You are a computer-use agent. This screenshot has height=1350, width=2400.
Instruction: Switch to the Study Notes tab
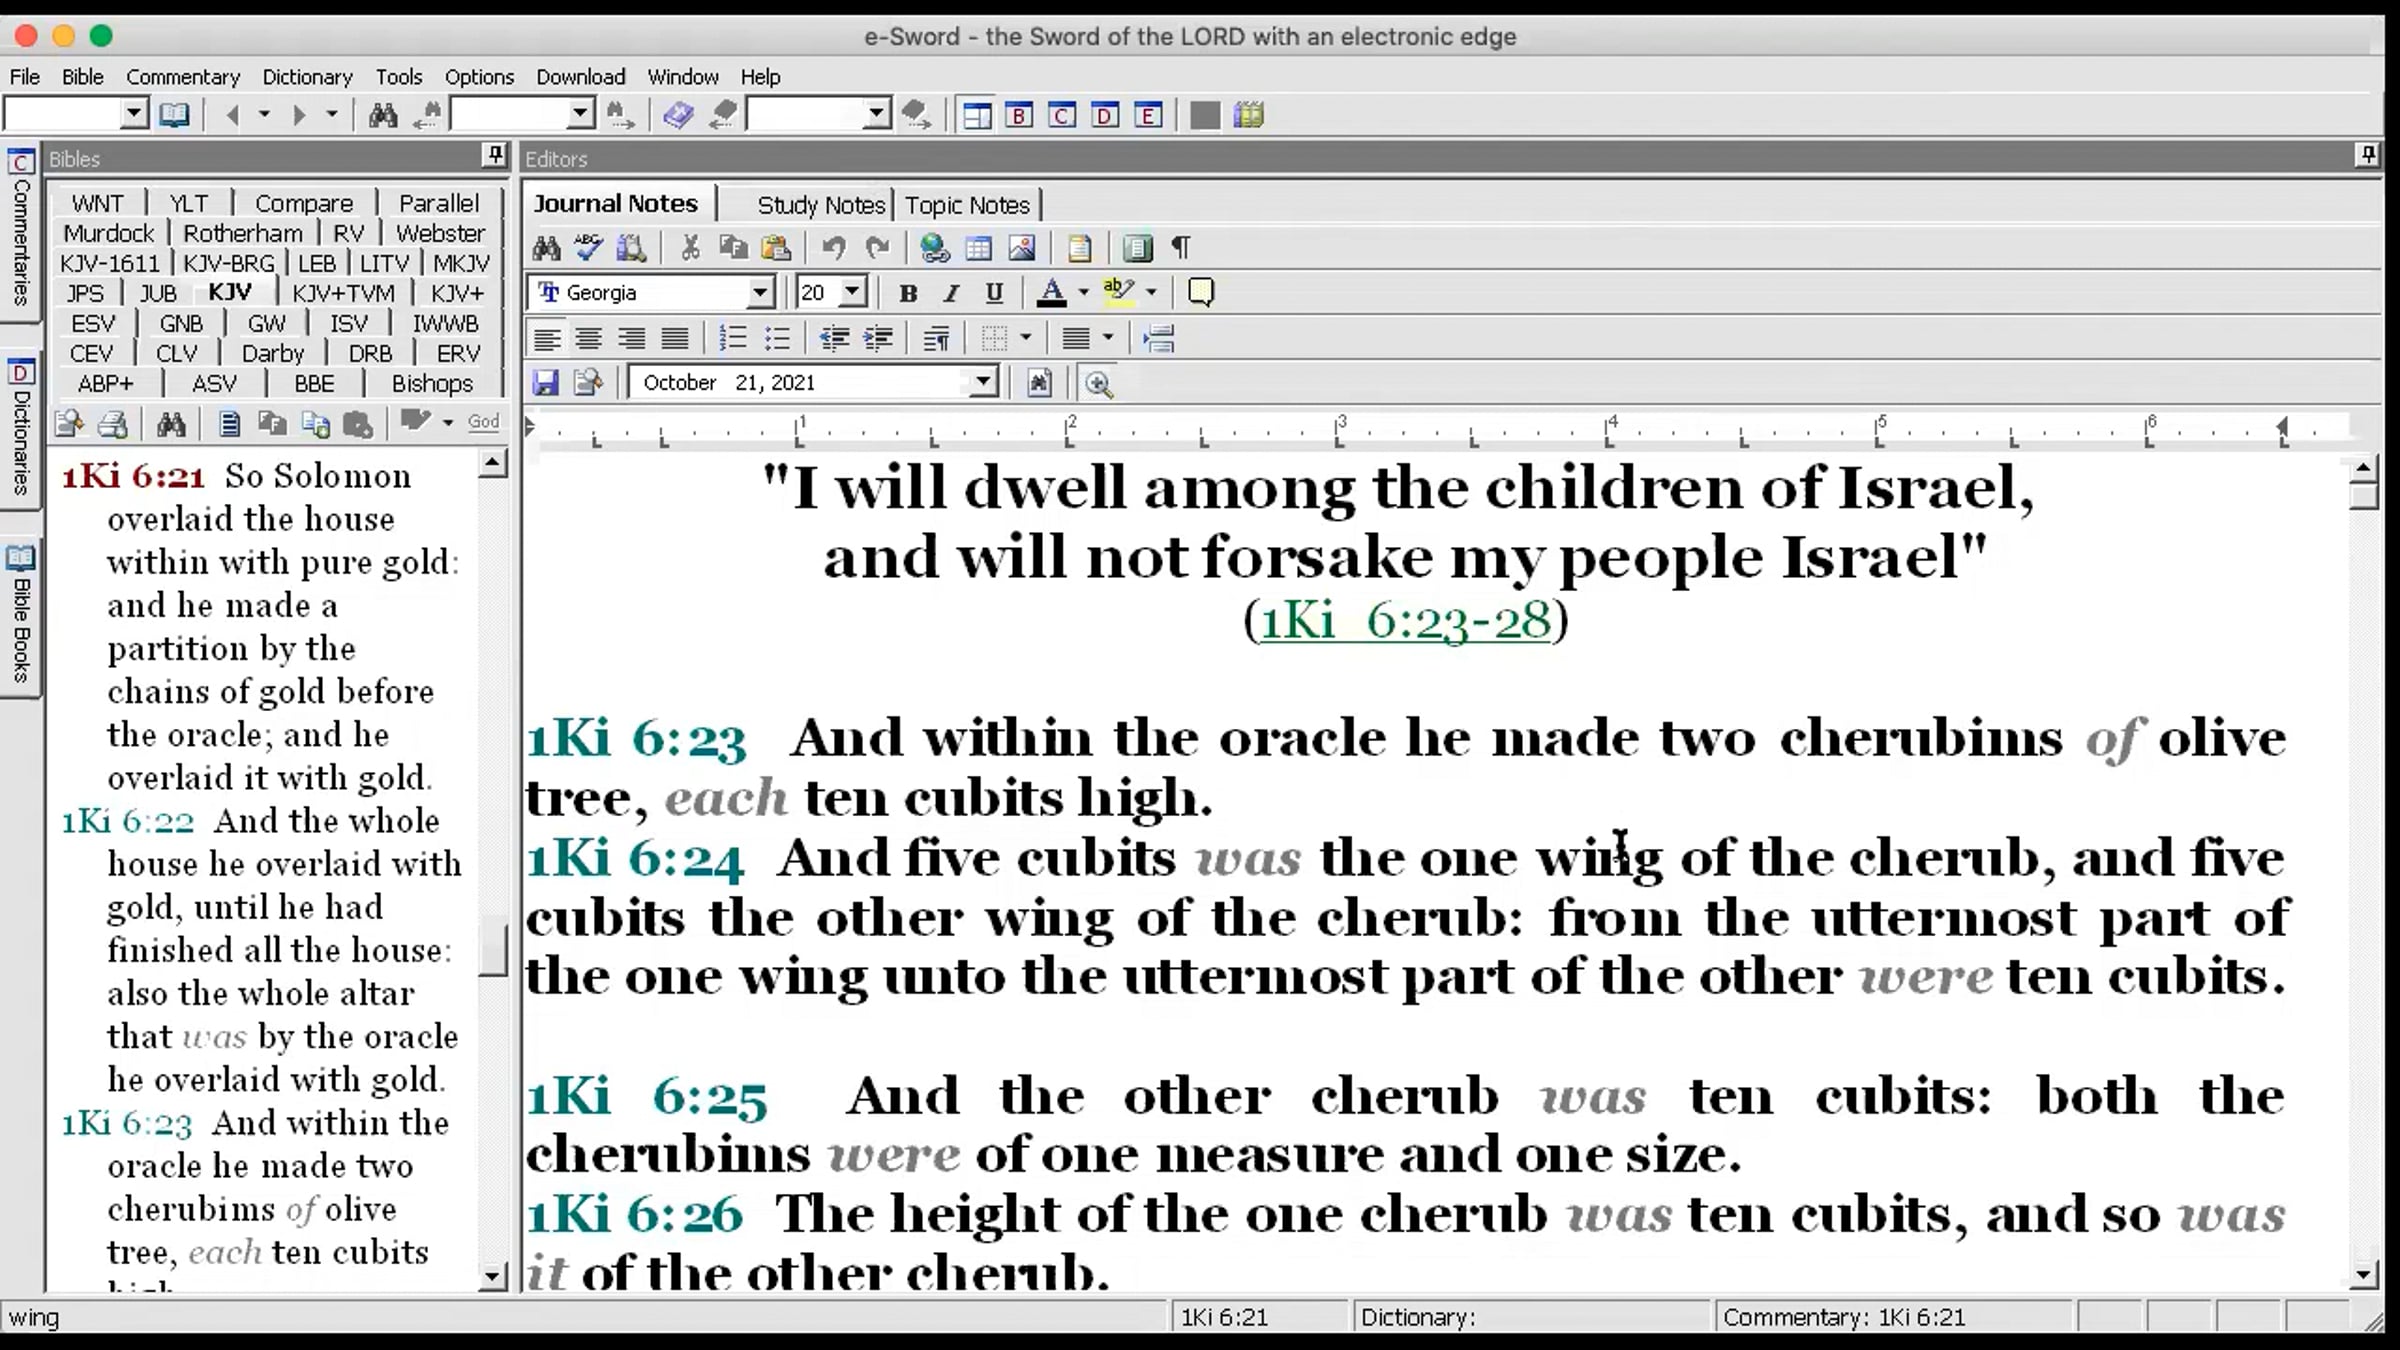tap(821, 205)
